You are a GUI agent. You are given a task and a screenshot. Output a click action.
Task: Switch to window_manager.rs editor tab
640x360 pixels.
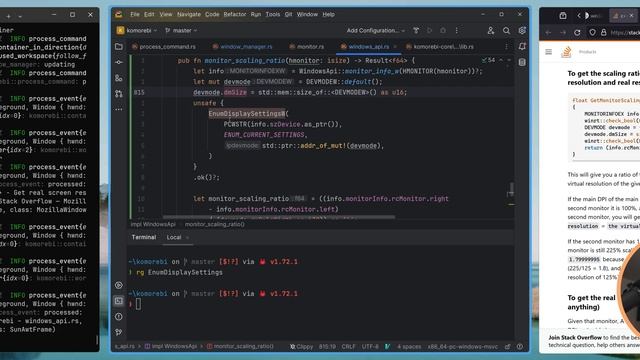point(242,47)
